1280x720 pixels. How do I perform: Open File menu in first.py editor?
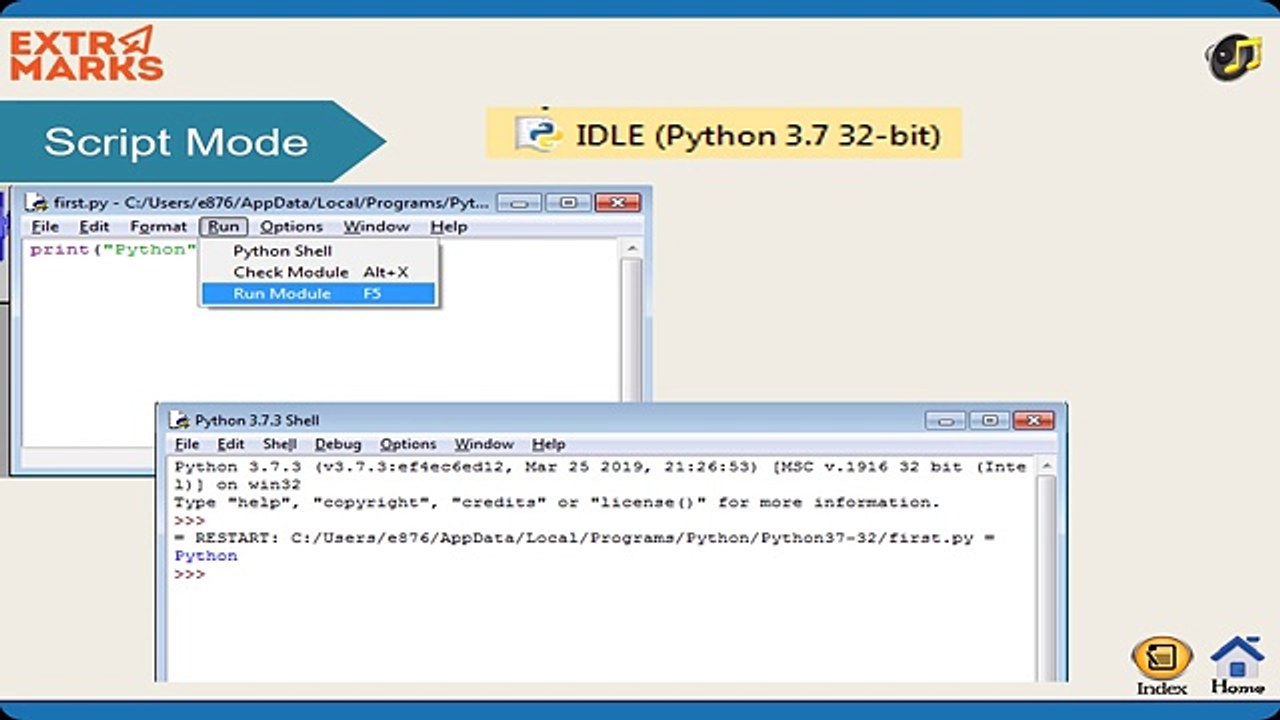click(45, 227)
